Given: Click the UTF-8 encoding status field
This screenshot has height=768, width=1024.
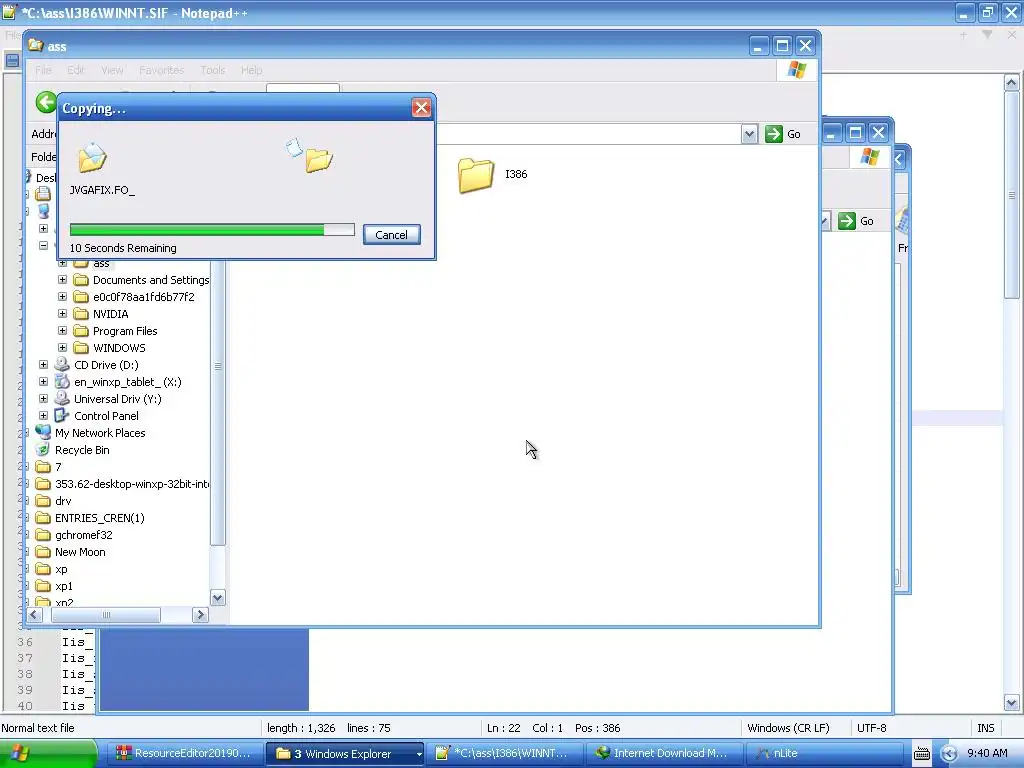Looking at the screenshot, I should pos(872,728).
